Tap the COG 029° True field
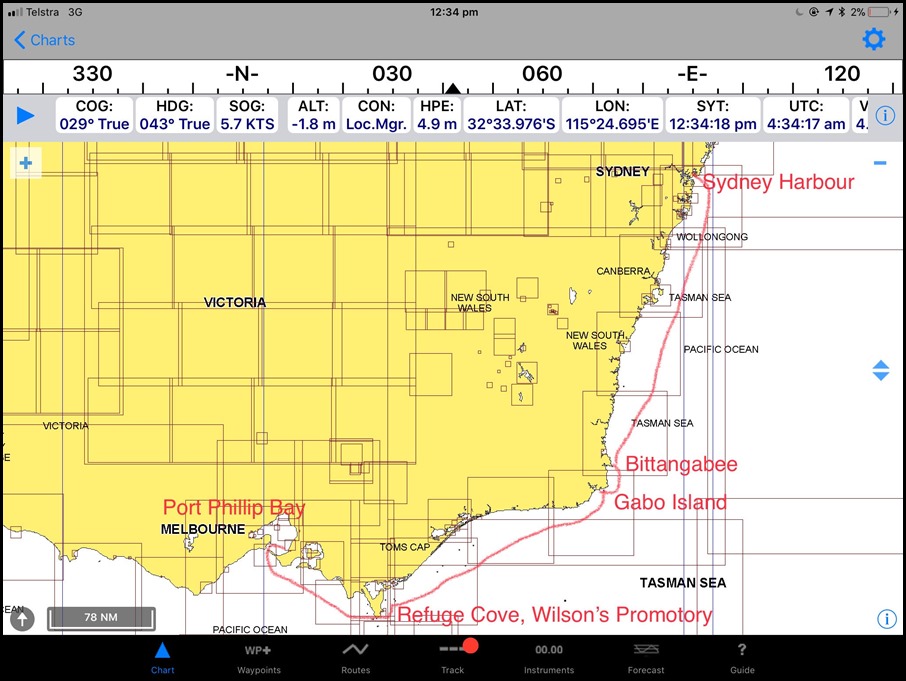 [94, 115]
